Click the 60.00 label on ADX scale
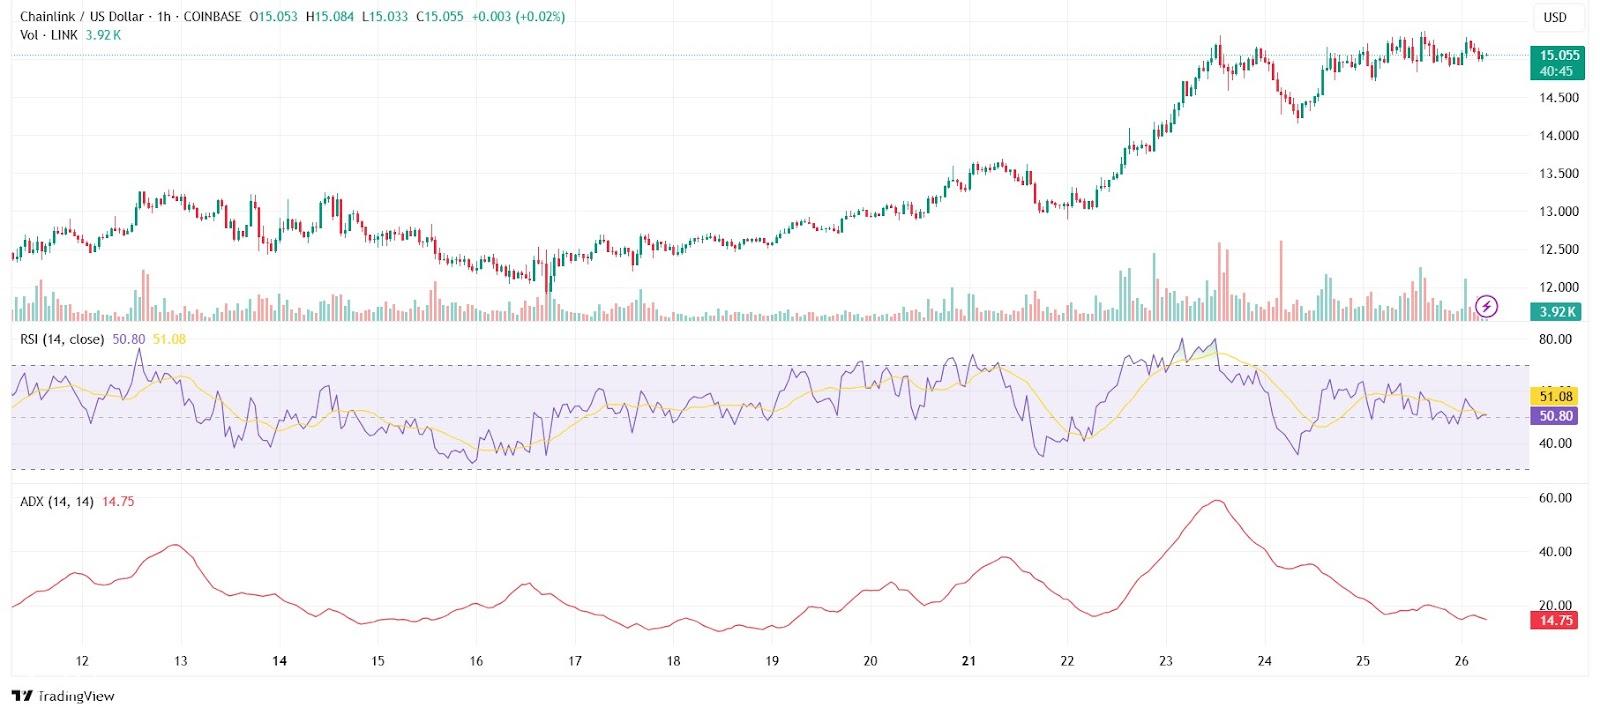 pos(1556,498)
